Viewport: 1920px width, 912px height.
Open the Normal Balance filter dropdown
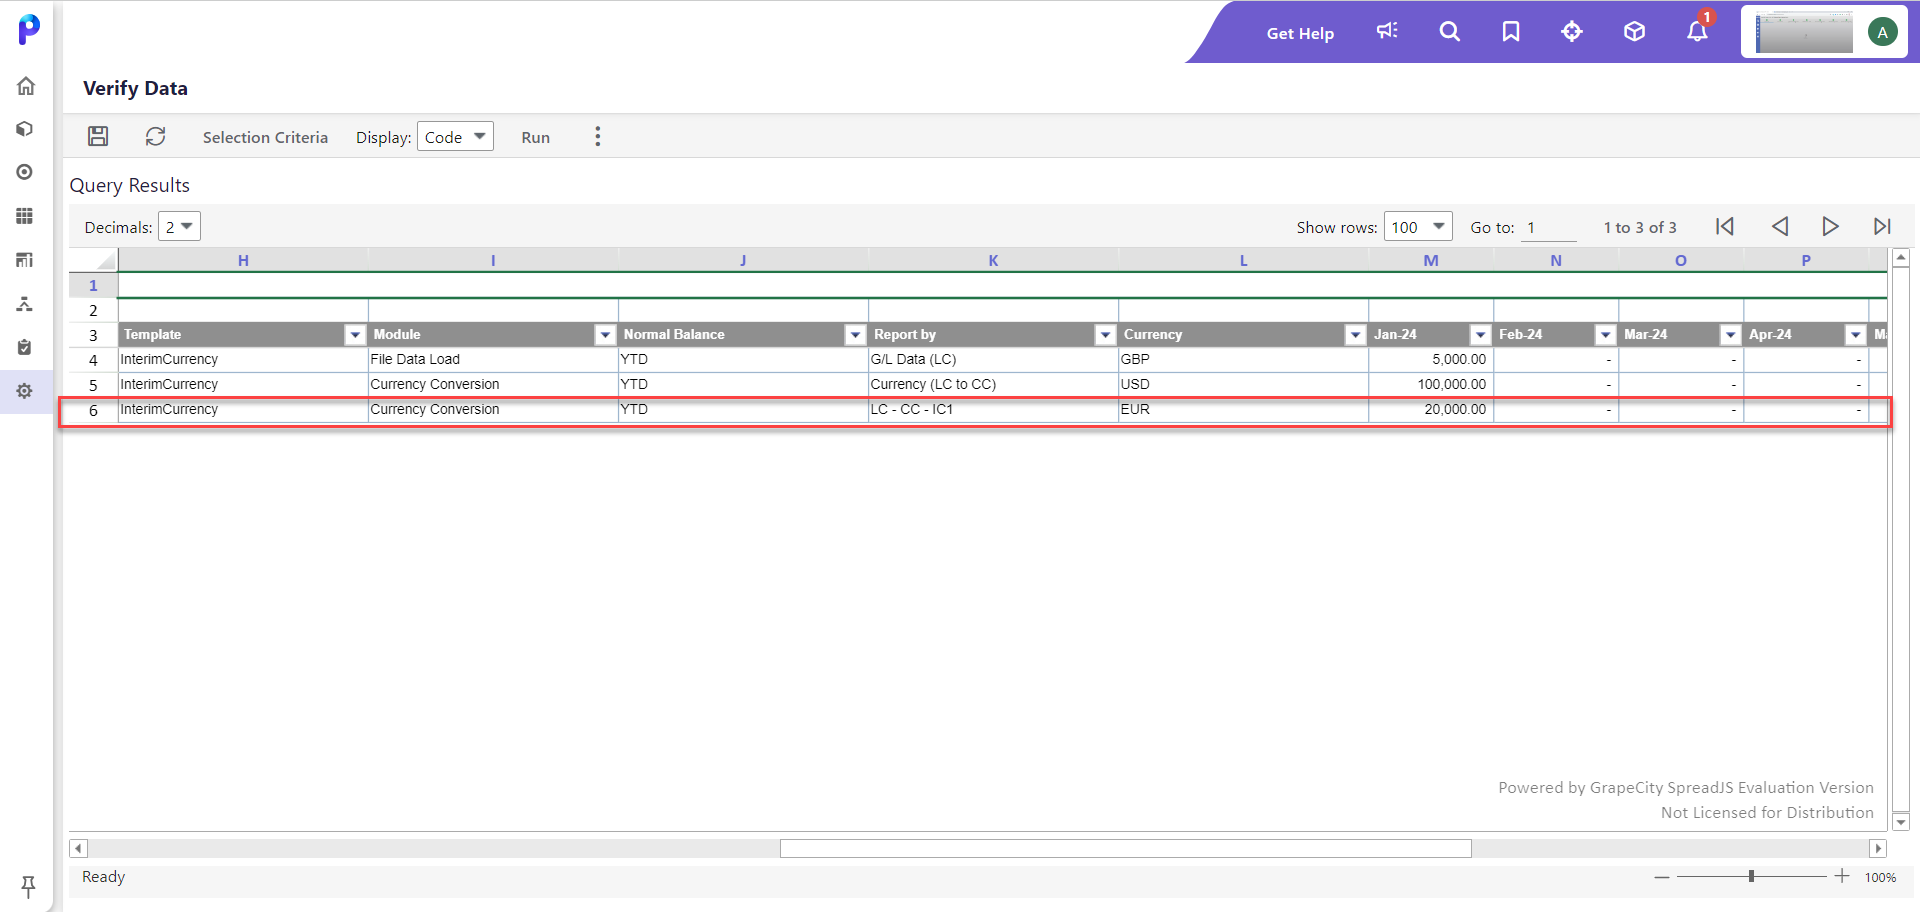tap(855, 335)
